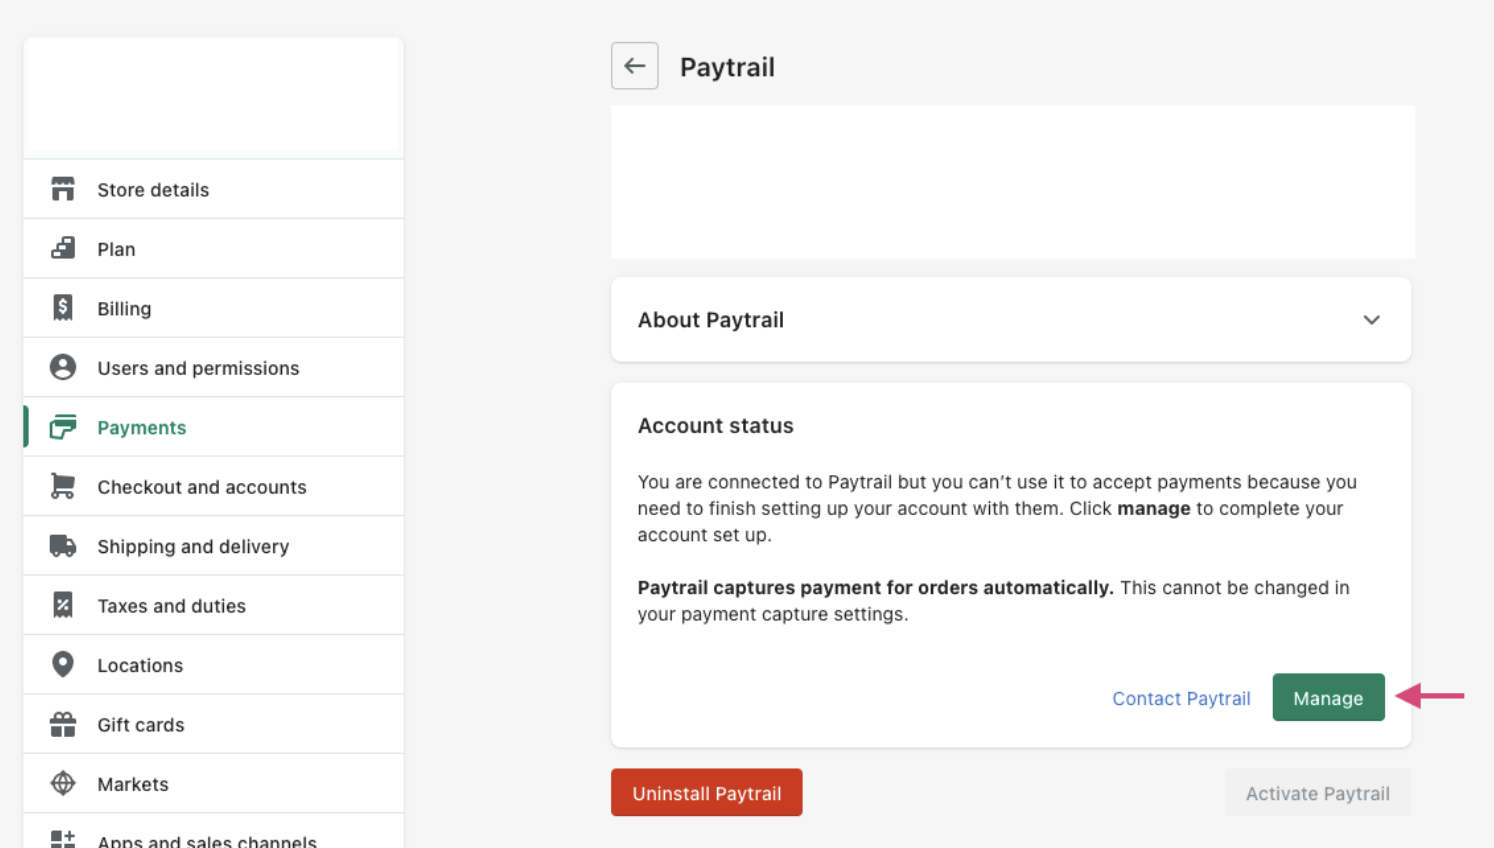Follow the Contact Paytrail link

point(1181,698)
